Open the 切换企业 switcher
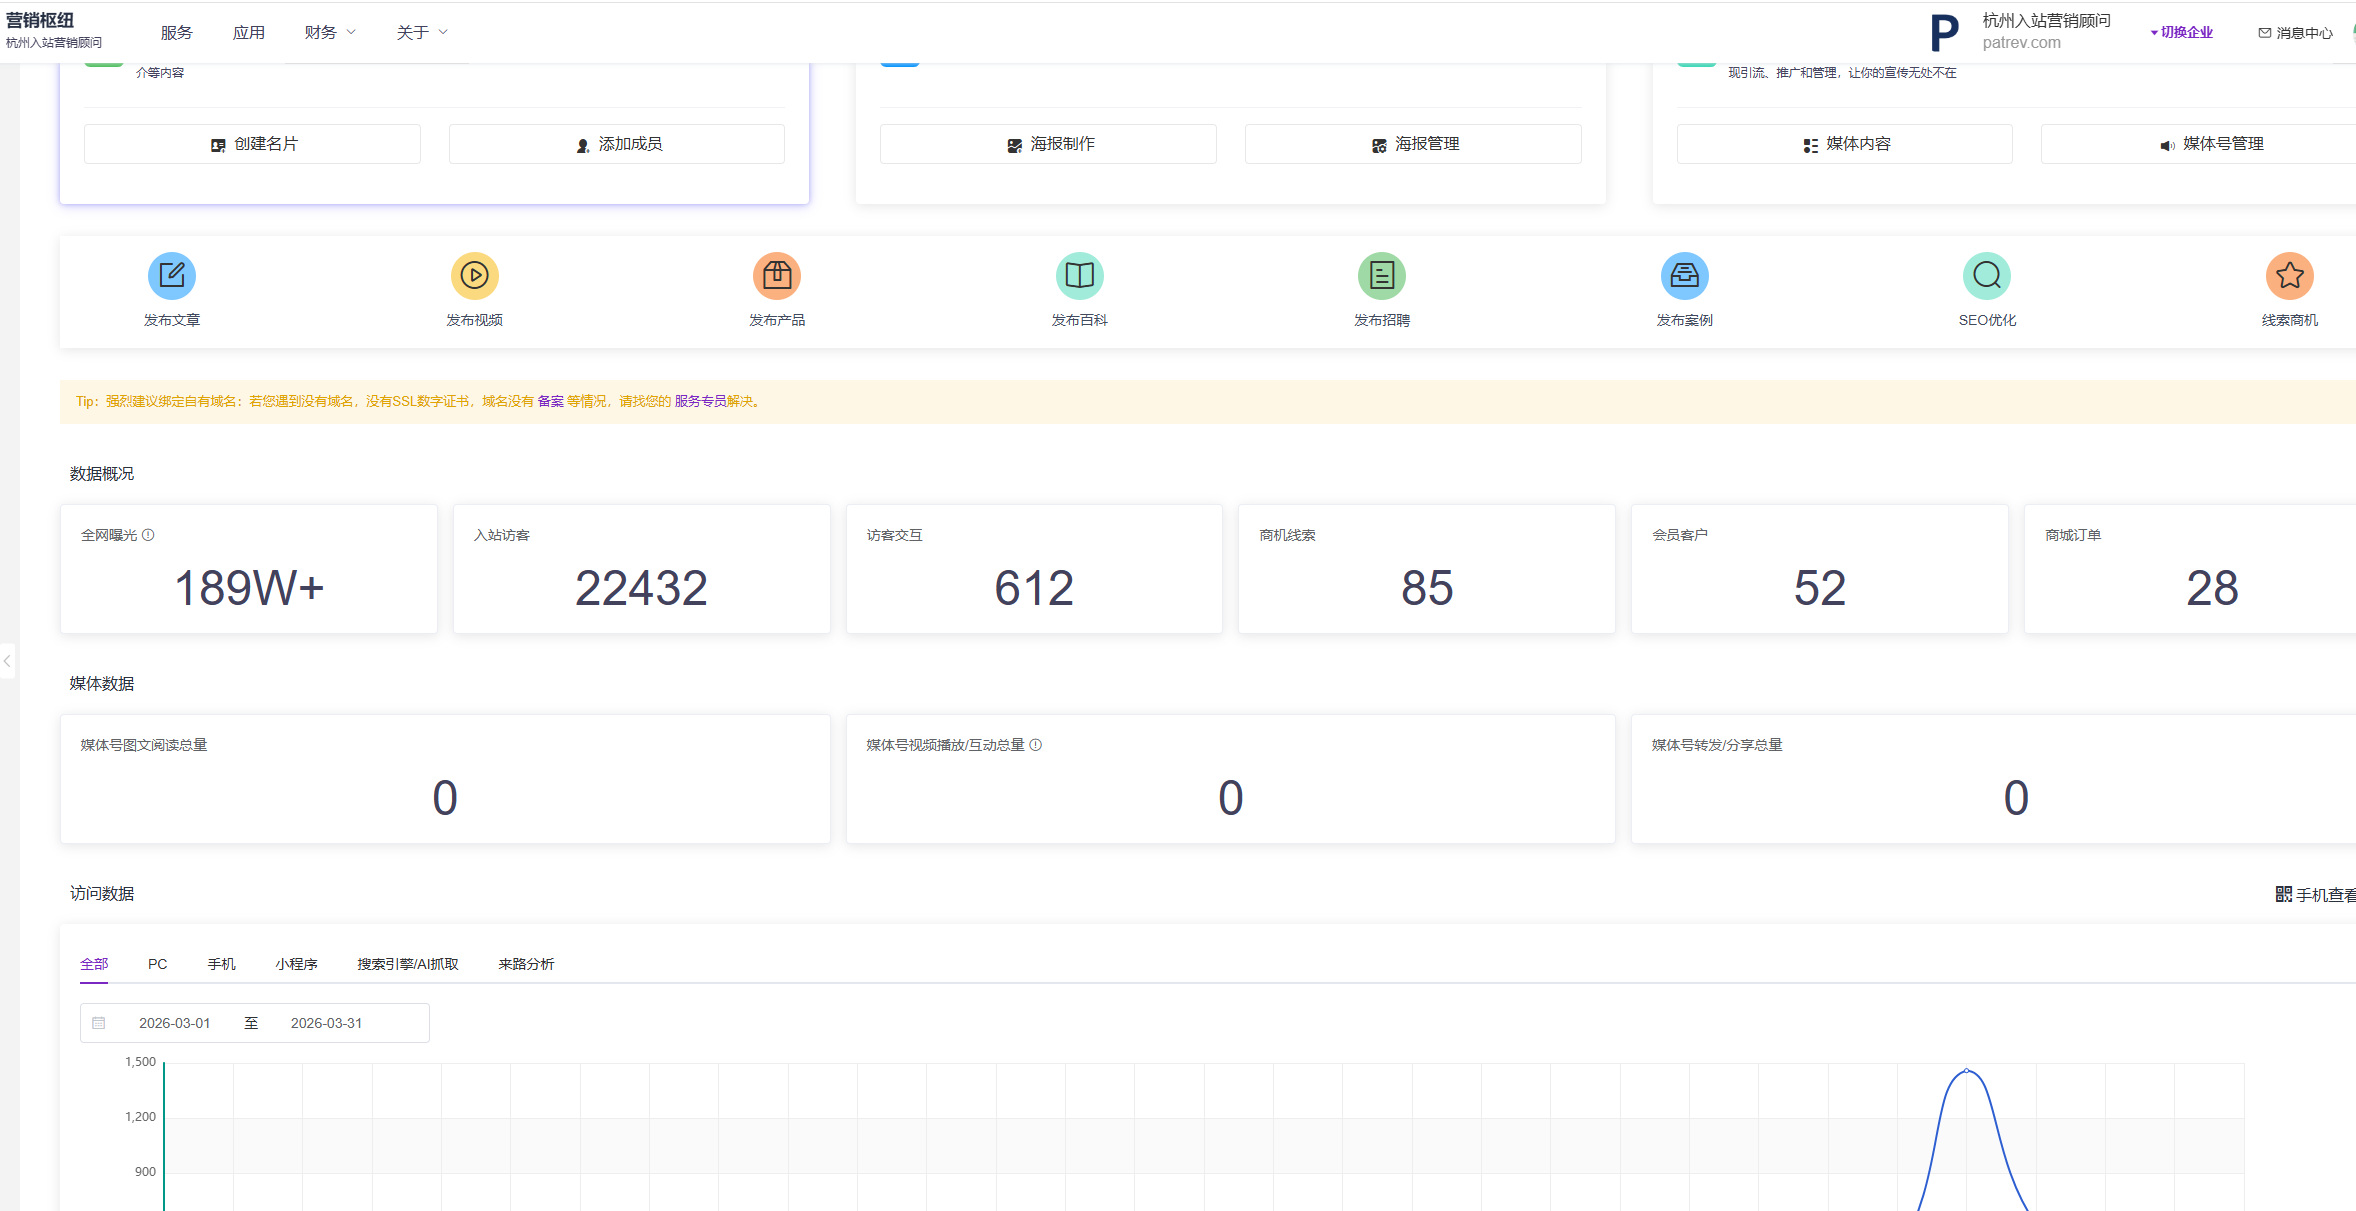Viewport: 2356px width, 1211px height. [2182, 32]
